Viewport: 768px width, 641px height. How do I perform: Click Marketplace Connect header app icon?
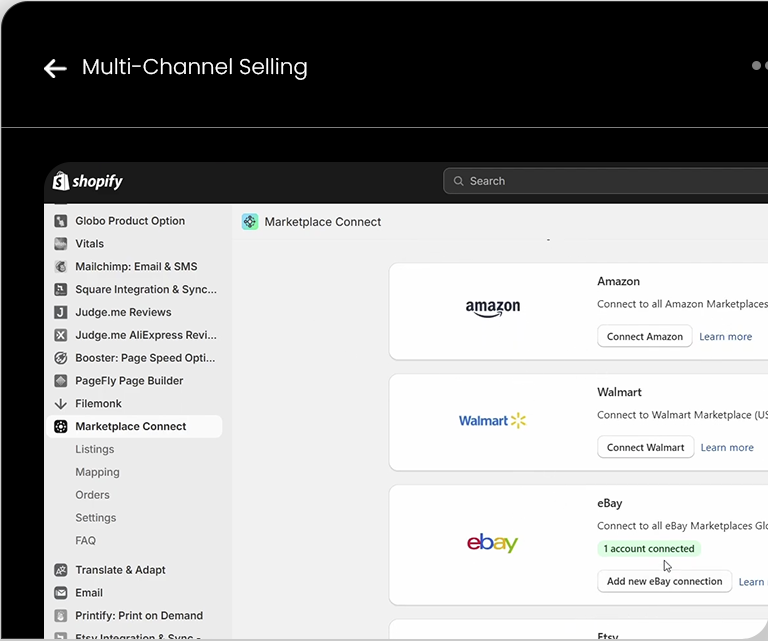click(x=250, y=222)
